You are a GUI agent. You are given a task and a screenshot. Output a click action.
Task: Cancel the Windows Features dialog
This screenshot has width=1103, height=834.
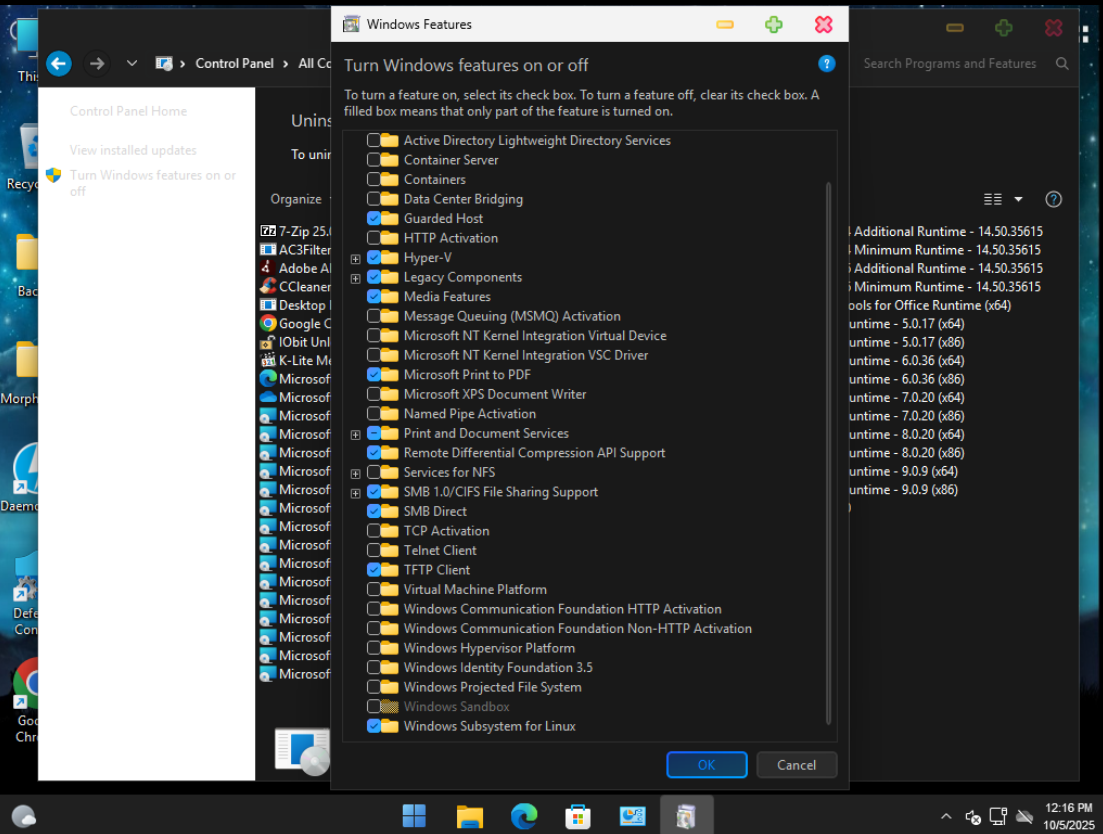pos(796,765)
